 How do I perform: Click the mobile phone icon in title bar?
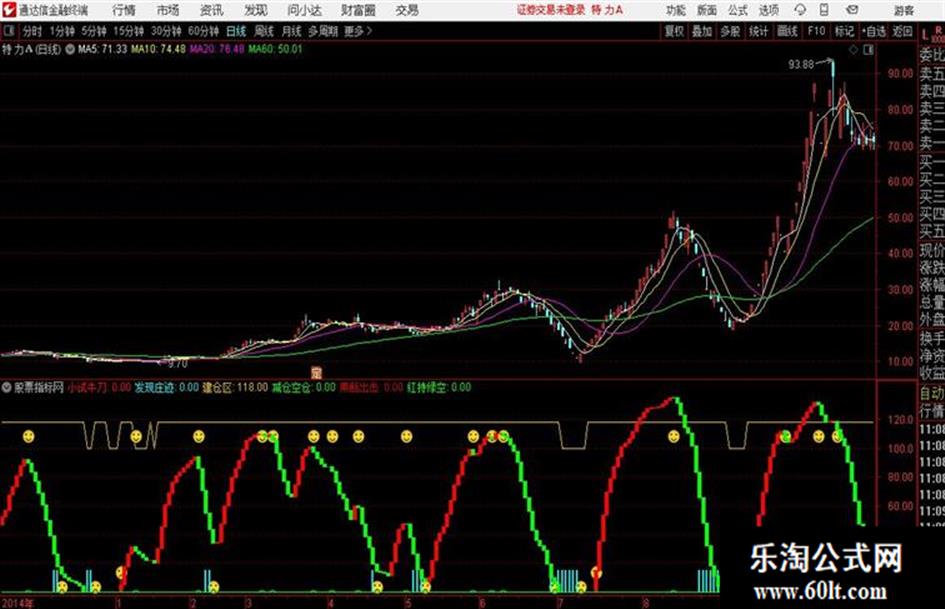click(x=824, y=10)
